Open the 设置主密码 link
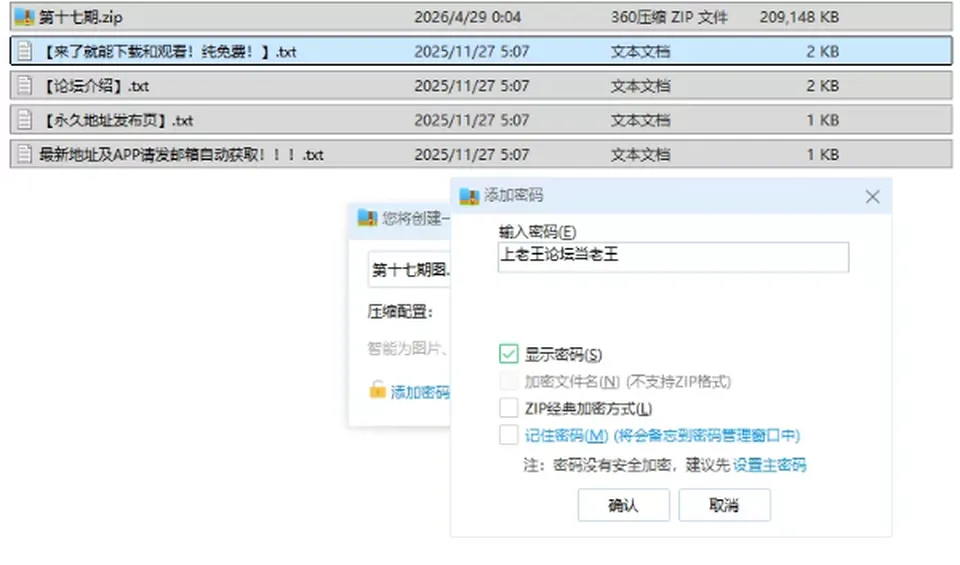960x565 pixels. pos(770,465)
